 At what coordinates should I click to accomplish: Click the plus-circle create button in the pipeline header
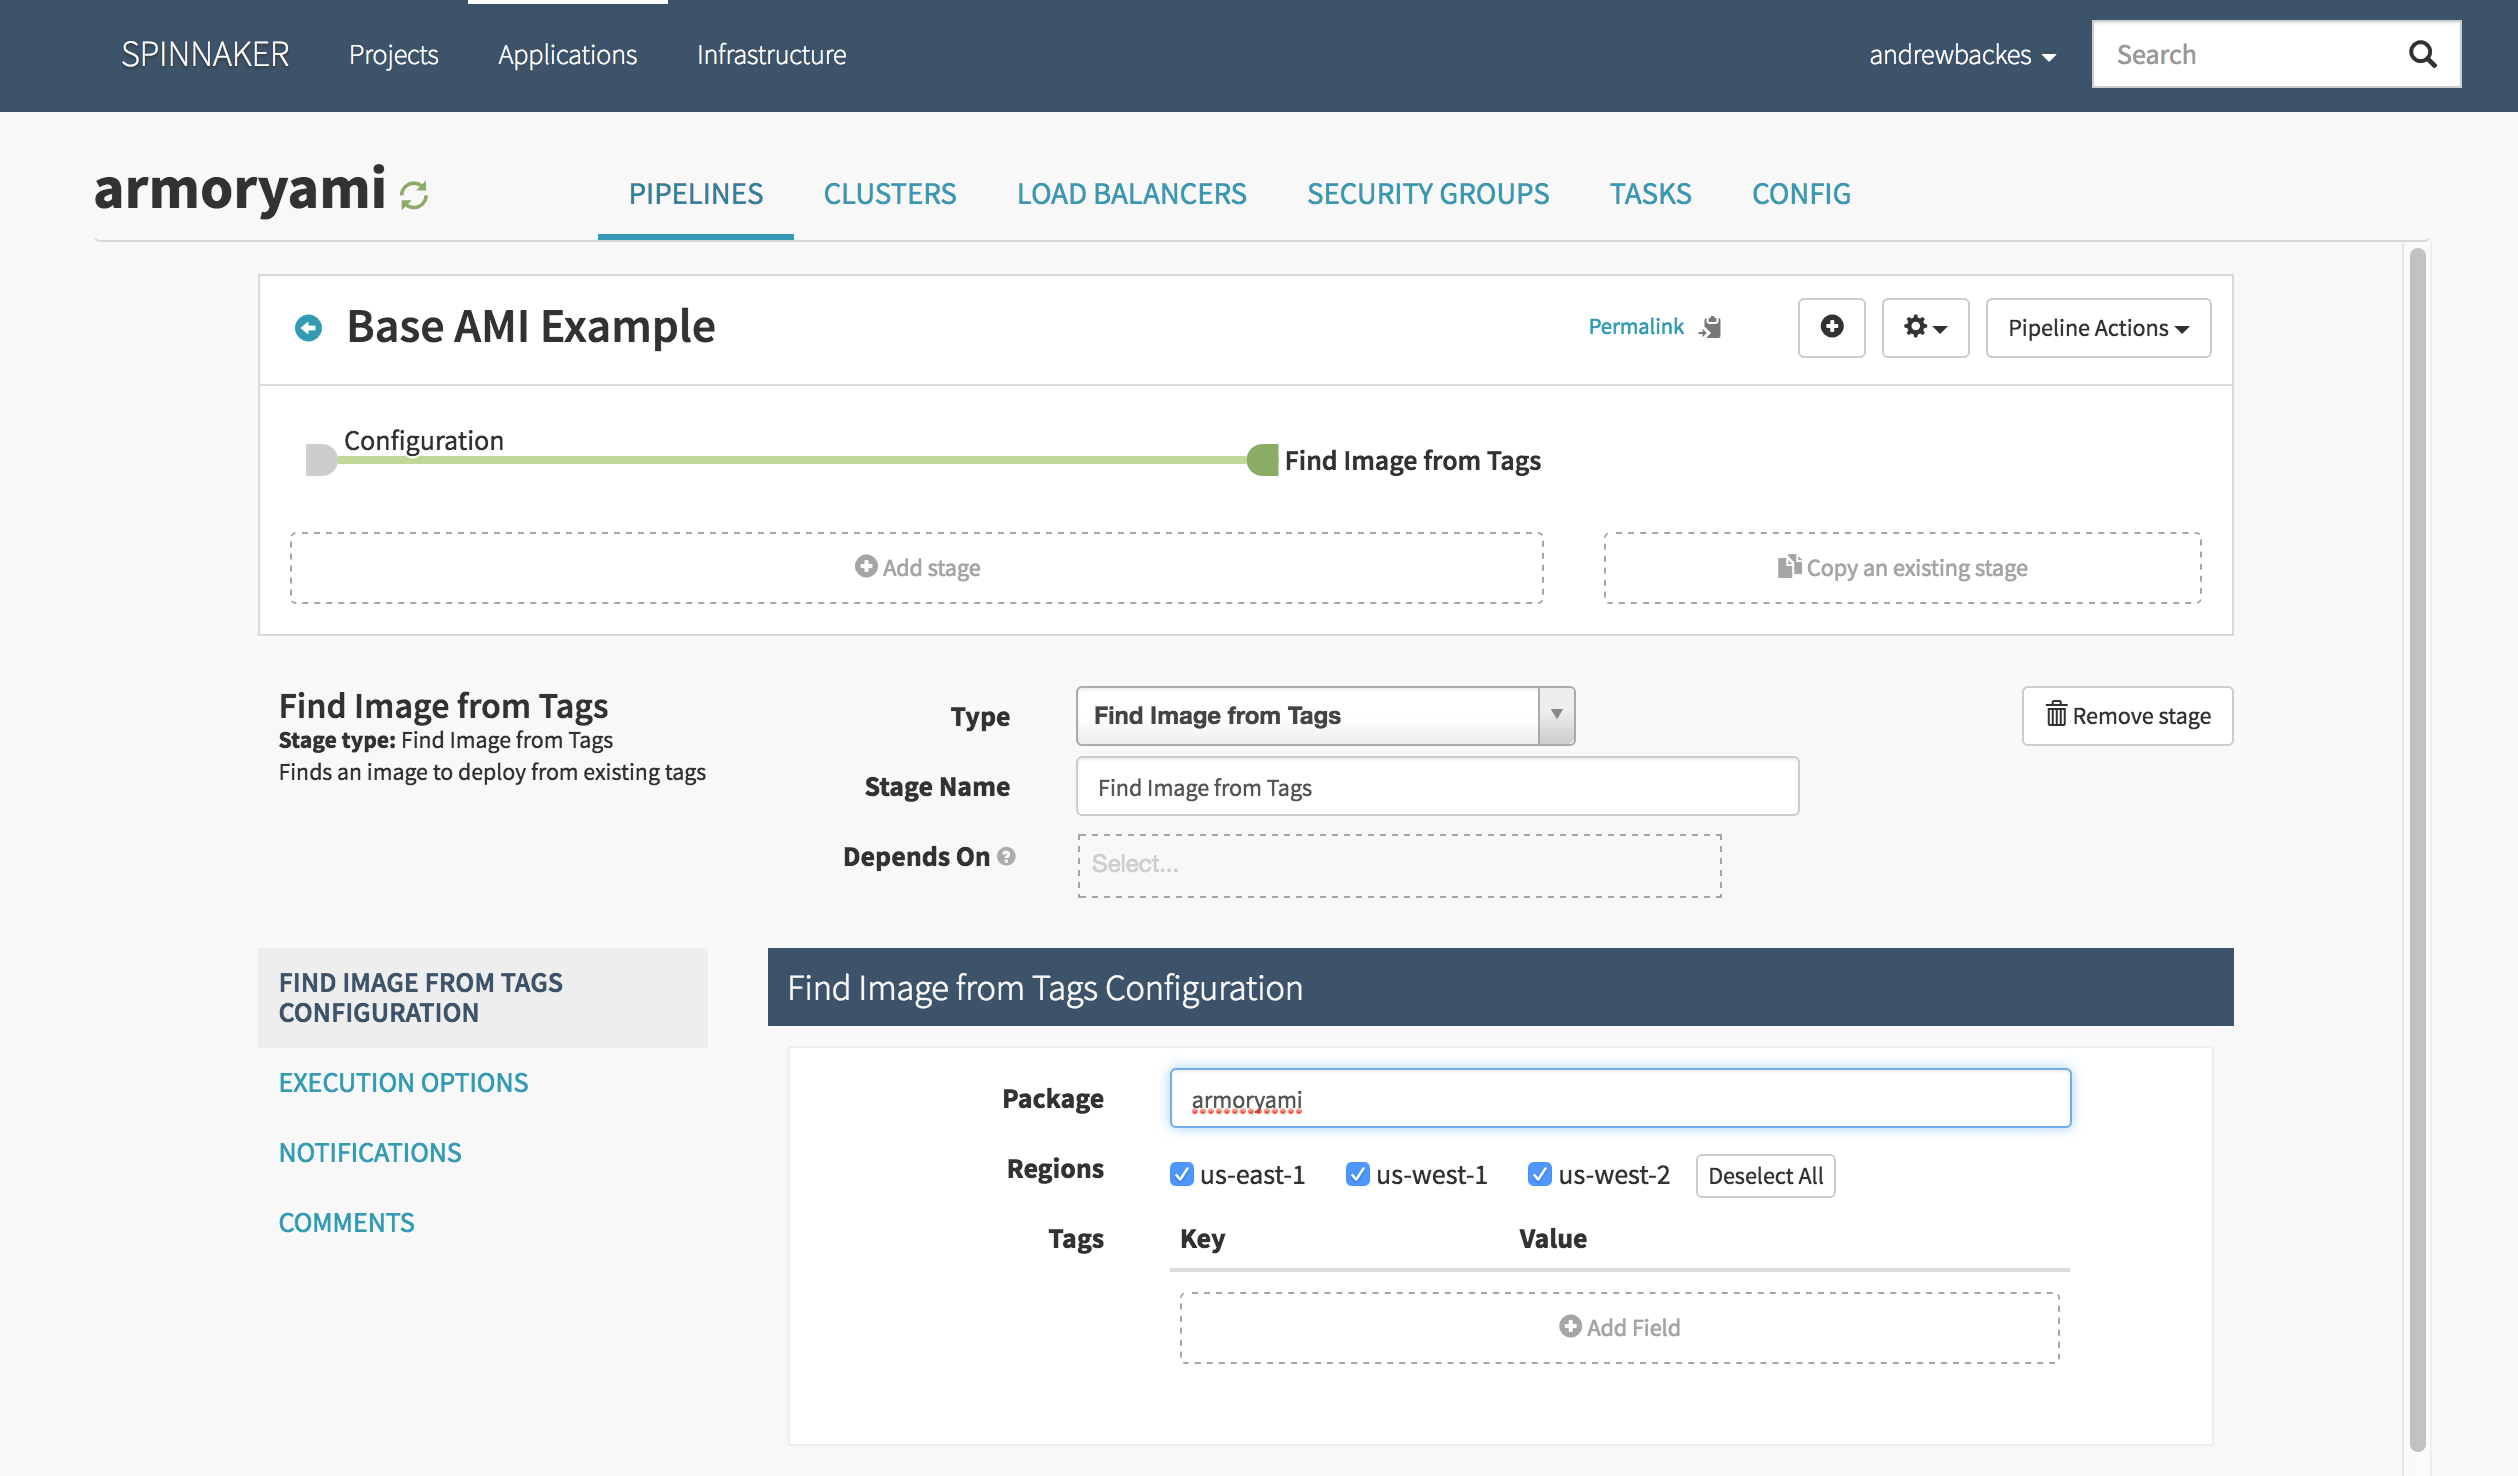[1831, 327]
